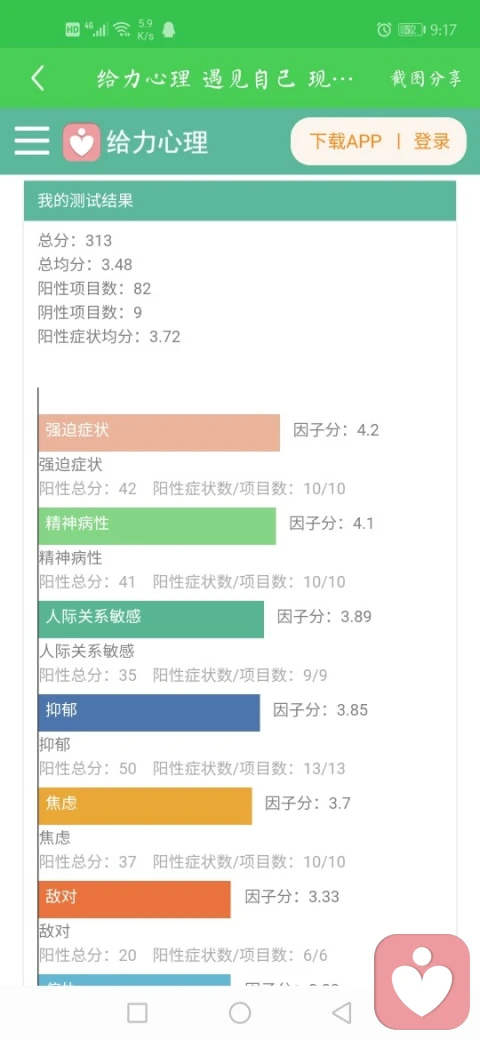Tap the alarm clock status icon
The height and width of the screenshot is (1040, 480).
tap(384, 29)
